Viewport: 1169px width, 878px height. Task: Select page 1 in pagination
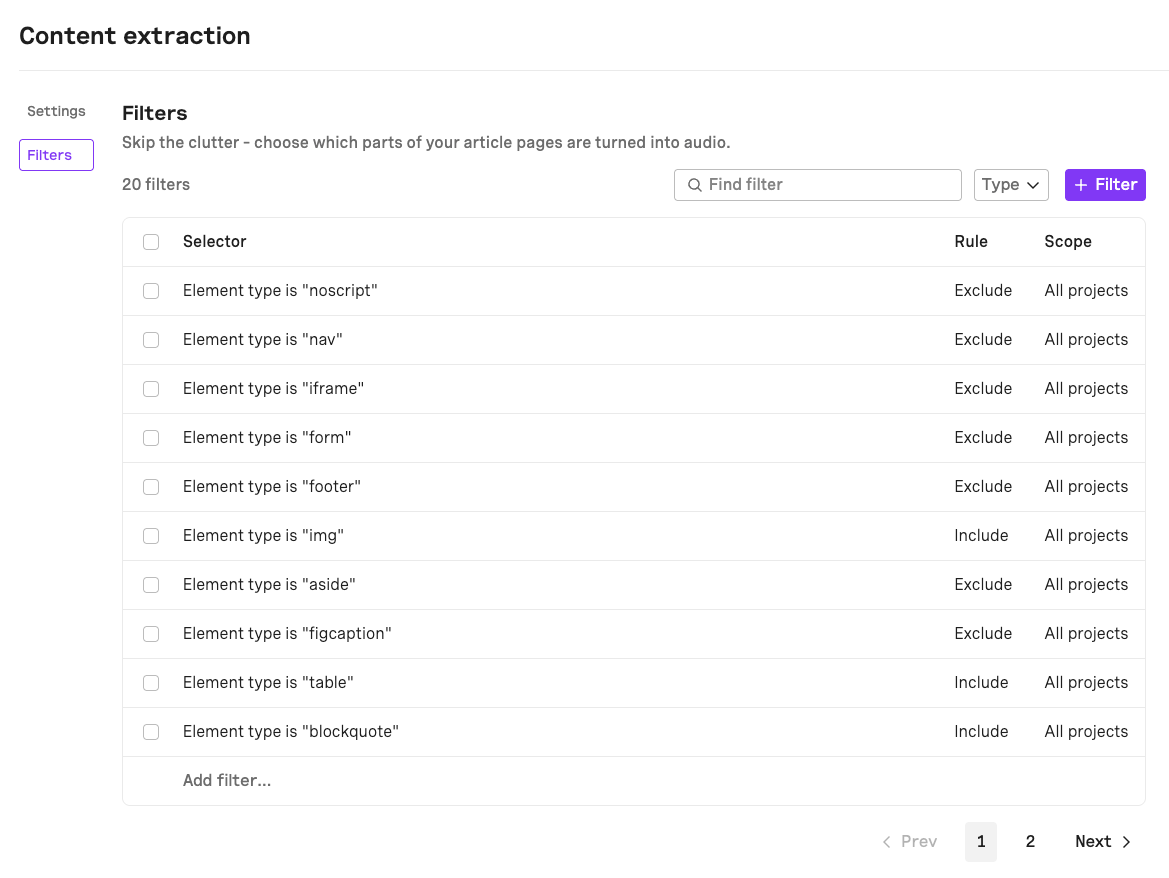coord(981,842)
